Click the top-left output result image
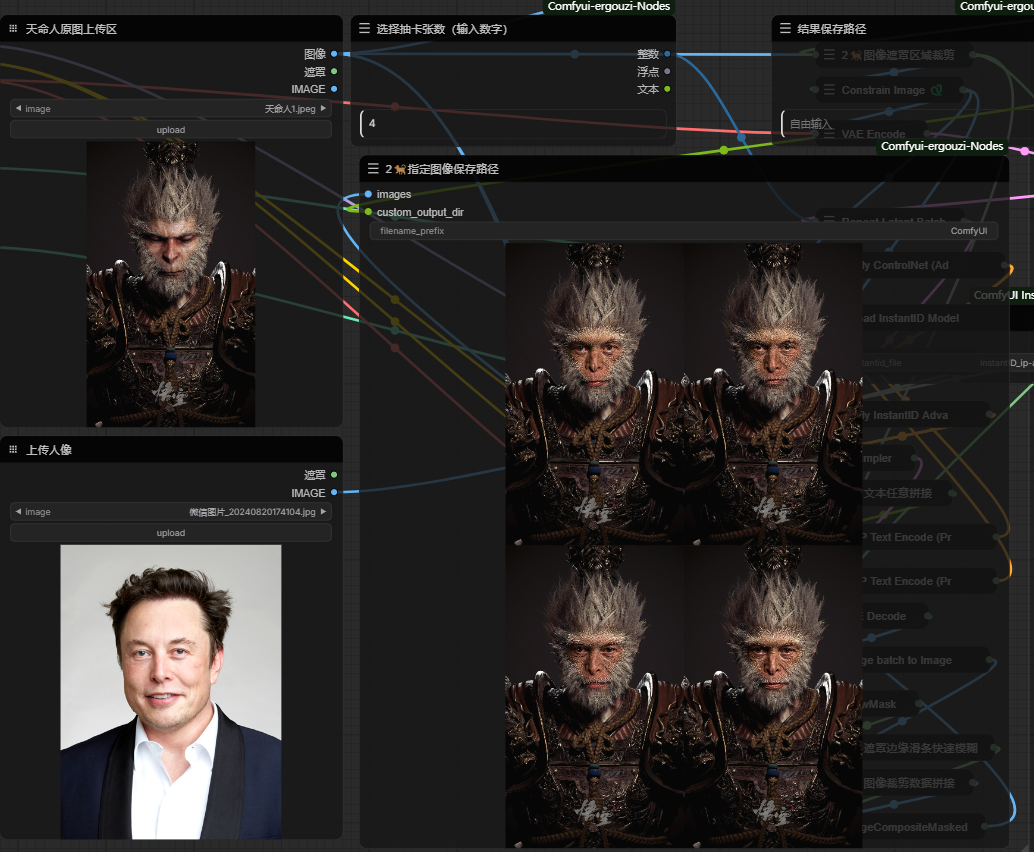Image resolution: width=1034 pixels, height=852 pixels. tap(594, 394)
